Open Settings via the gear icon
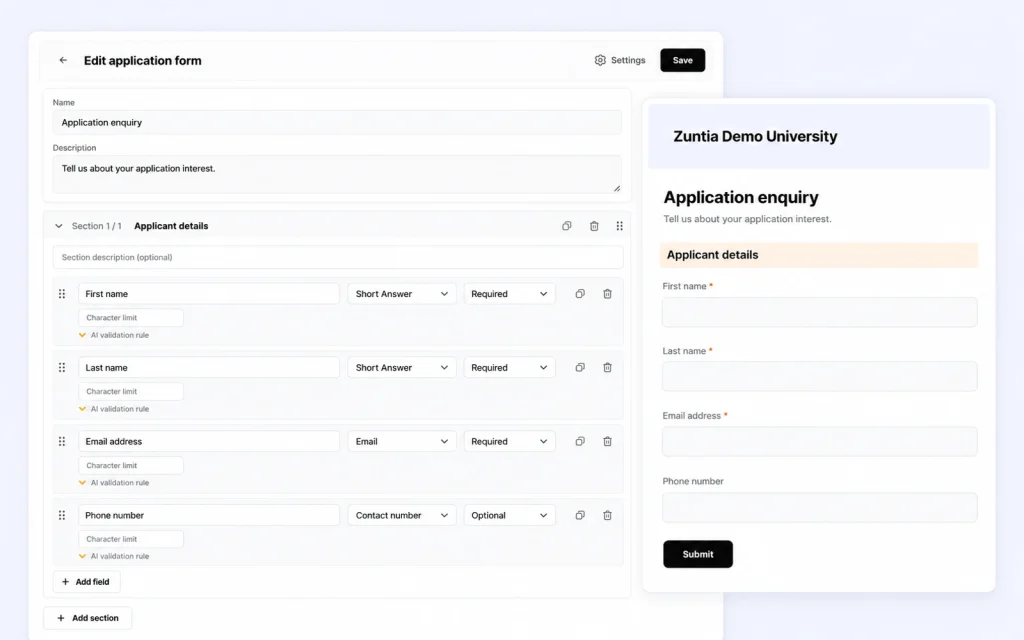1024x640 pixels. (620, 60)
